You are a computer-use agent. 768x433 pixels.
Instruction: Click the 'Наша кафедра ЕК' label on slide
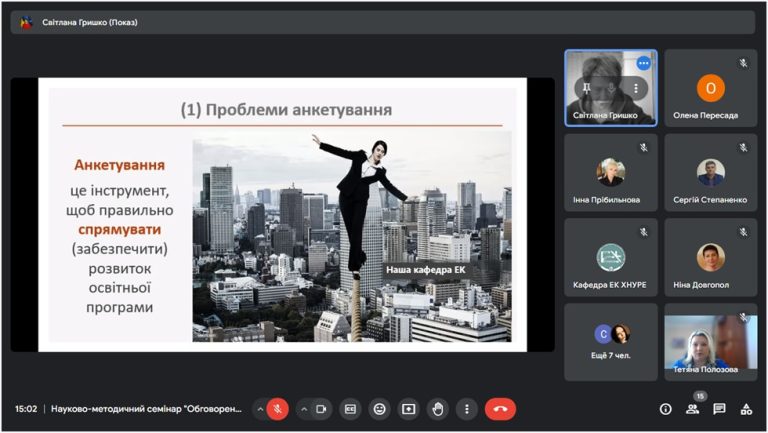(426, 269)
